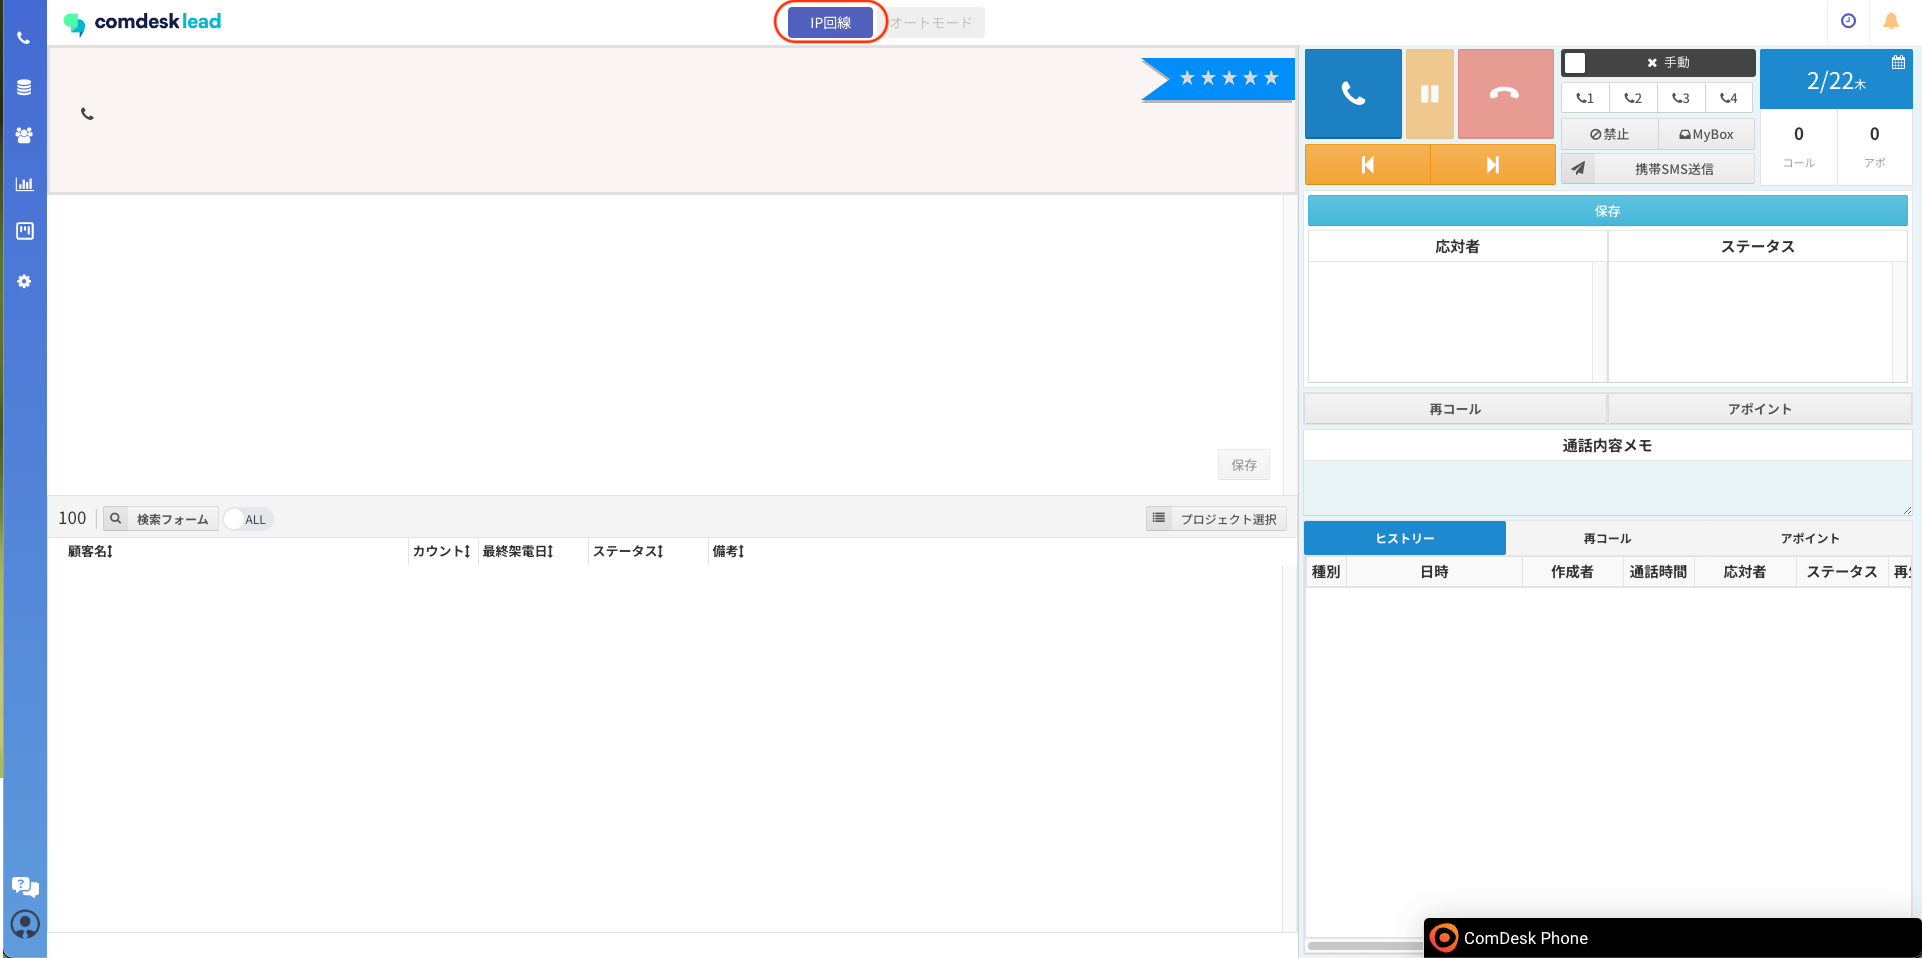Expand the 検索フォーム search panel
Screen dimensions: 1922x958
[x=161, y=519]
